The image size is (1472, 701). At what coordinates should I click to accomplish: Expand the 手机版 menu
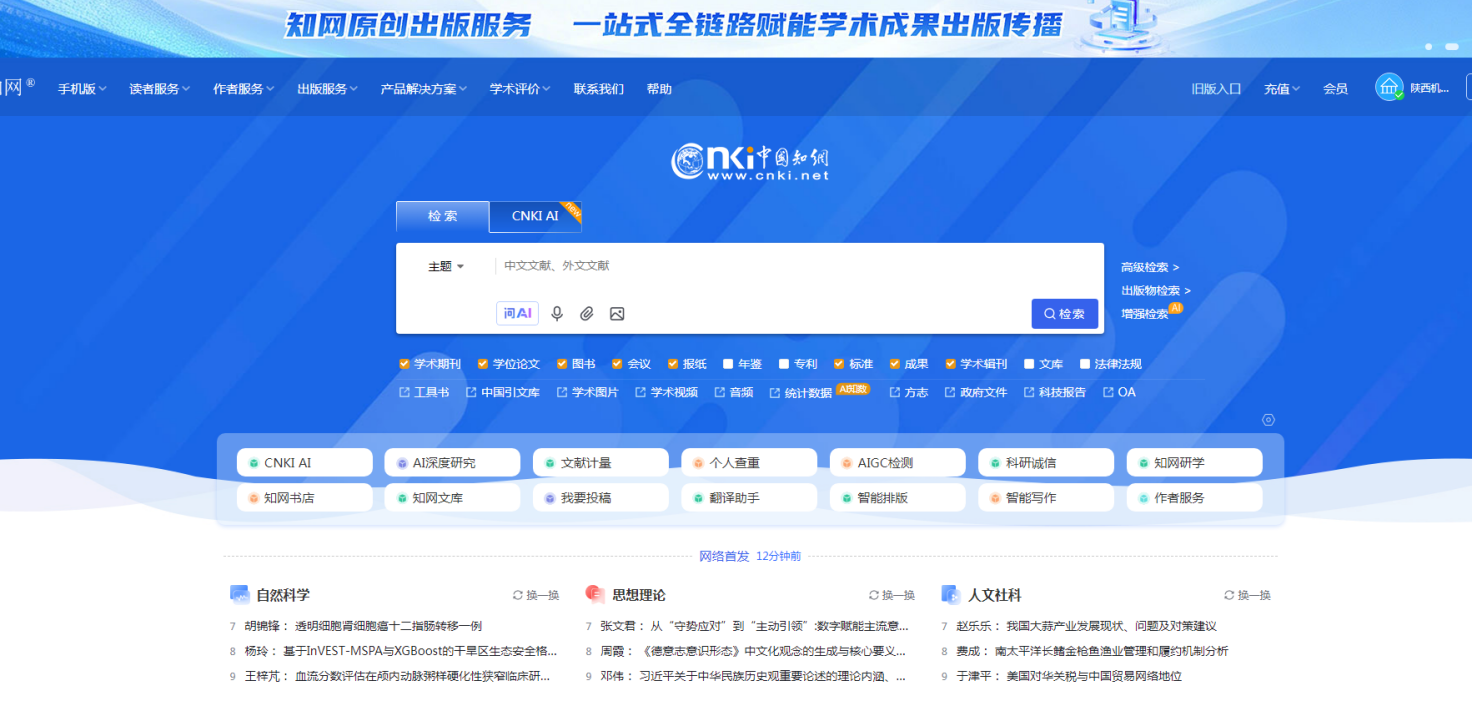82,89
